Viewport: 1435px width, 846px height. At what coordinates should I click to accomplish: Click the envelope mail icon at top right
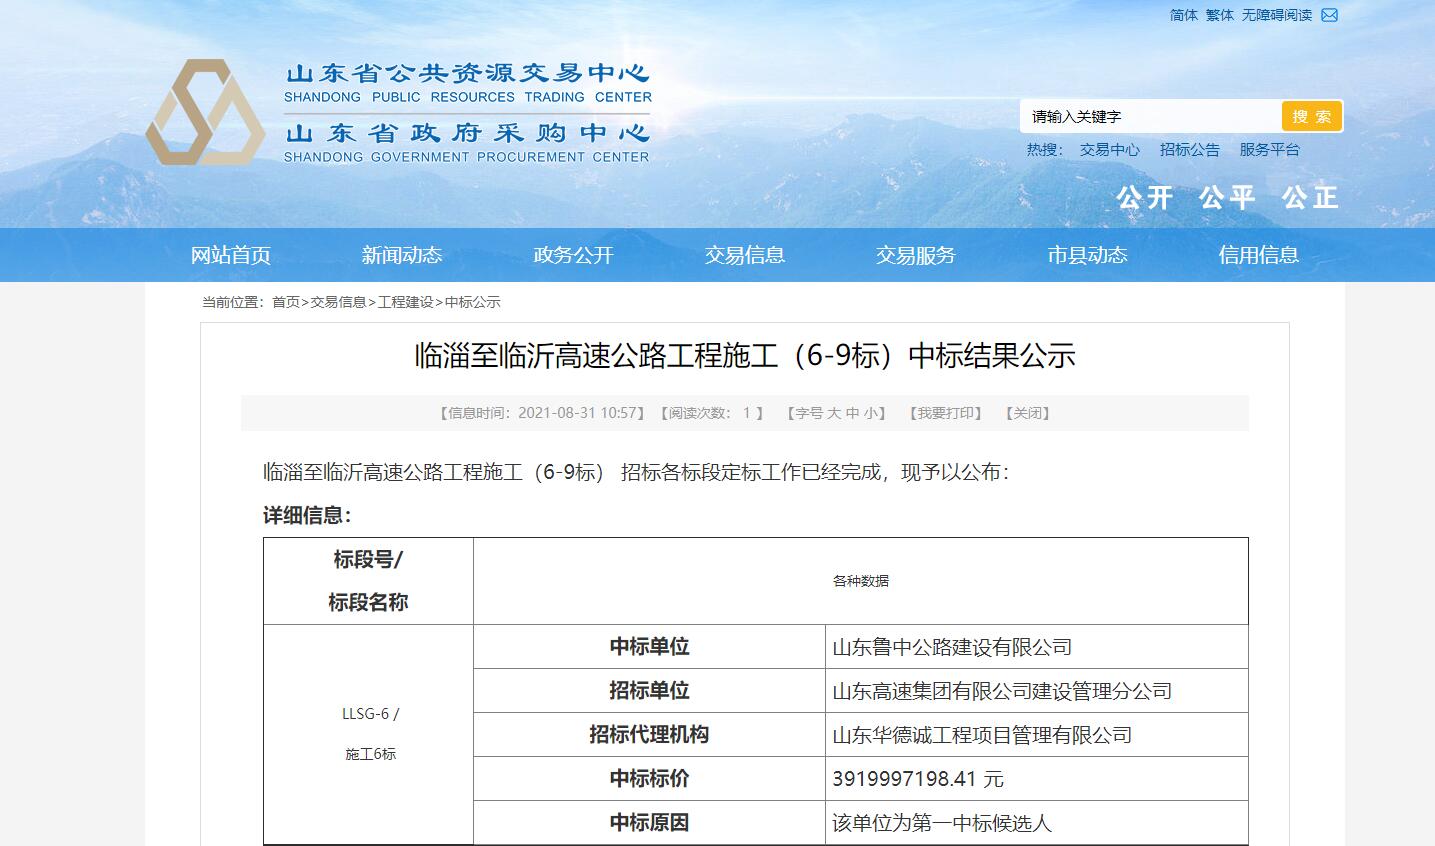tap(1329, 15)
